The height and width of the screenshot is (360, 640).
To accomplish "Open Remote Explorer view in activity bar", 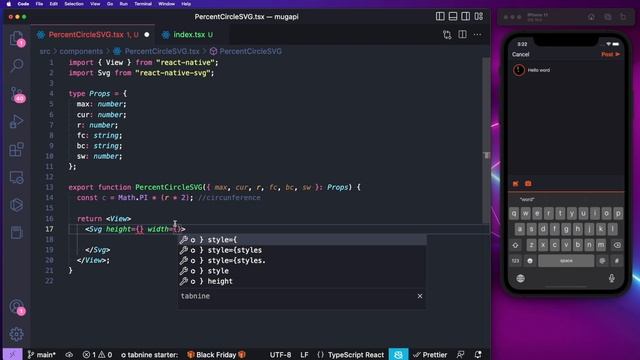I will (x=17, y=177).
